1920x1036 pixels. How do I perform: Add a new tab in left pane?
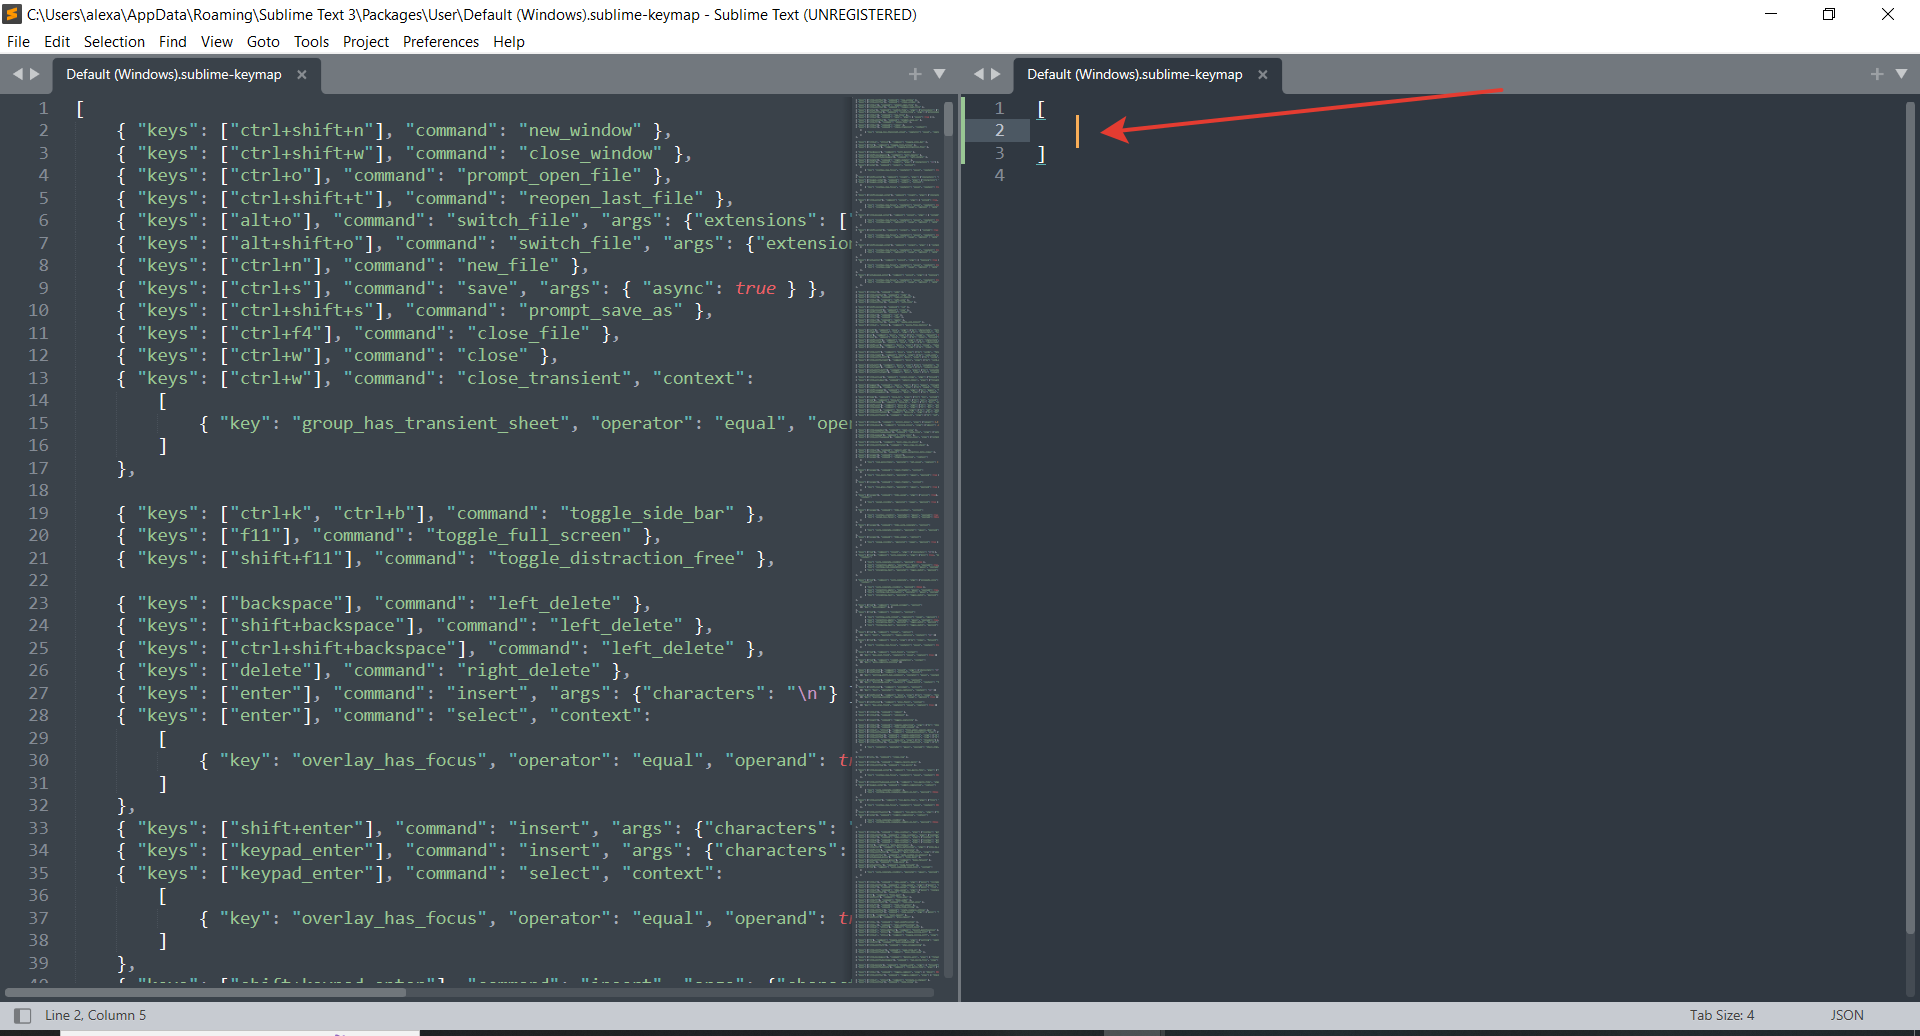coord(915,74)
